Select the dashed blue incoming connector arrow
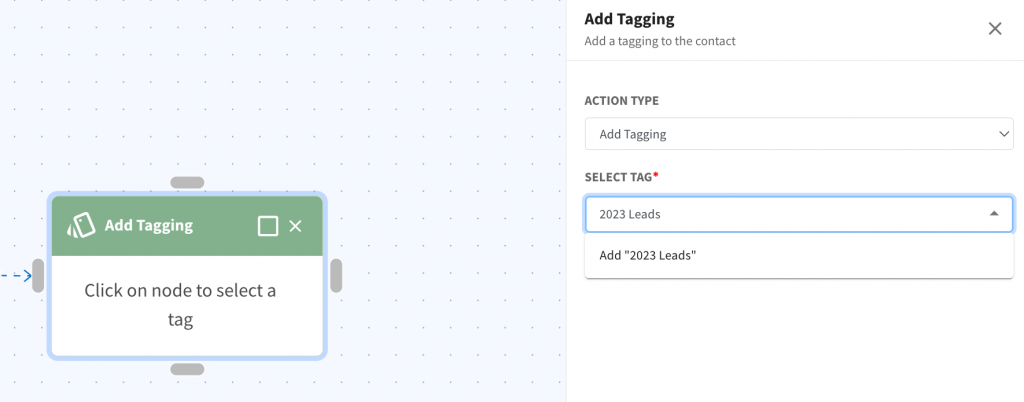The image size is (1024, 402). 16,276
